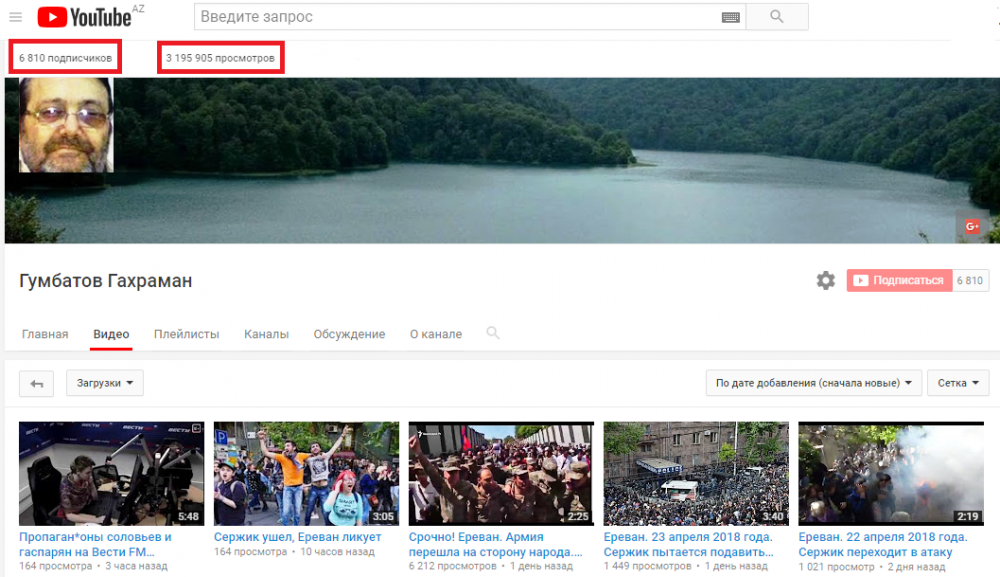
Task: Search within channel magnifier icon
Action: 493,333
